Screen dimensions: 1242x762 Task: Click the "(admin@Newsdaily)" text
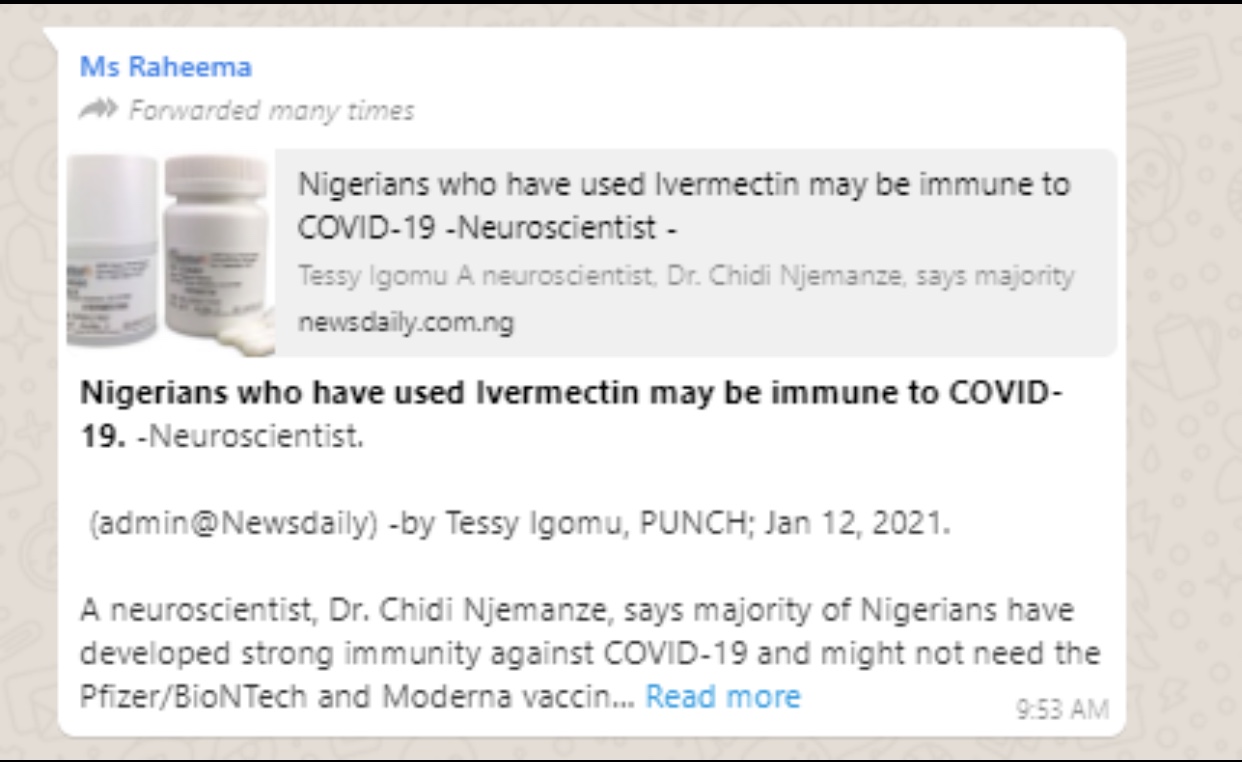coord(229,523)
